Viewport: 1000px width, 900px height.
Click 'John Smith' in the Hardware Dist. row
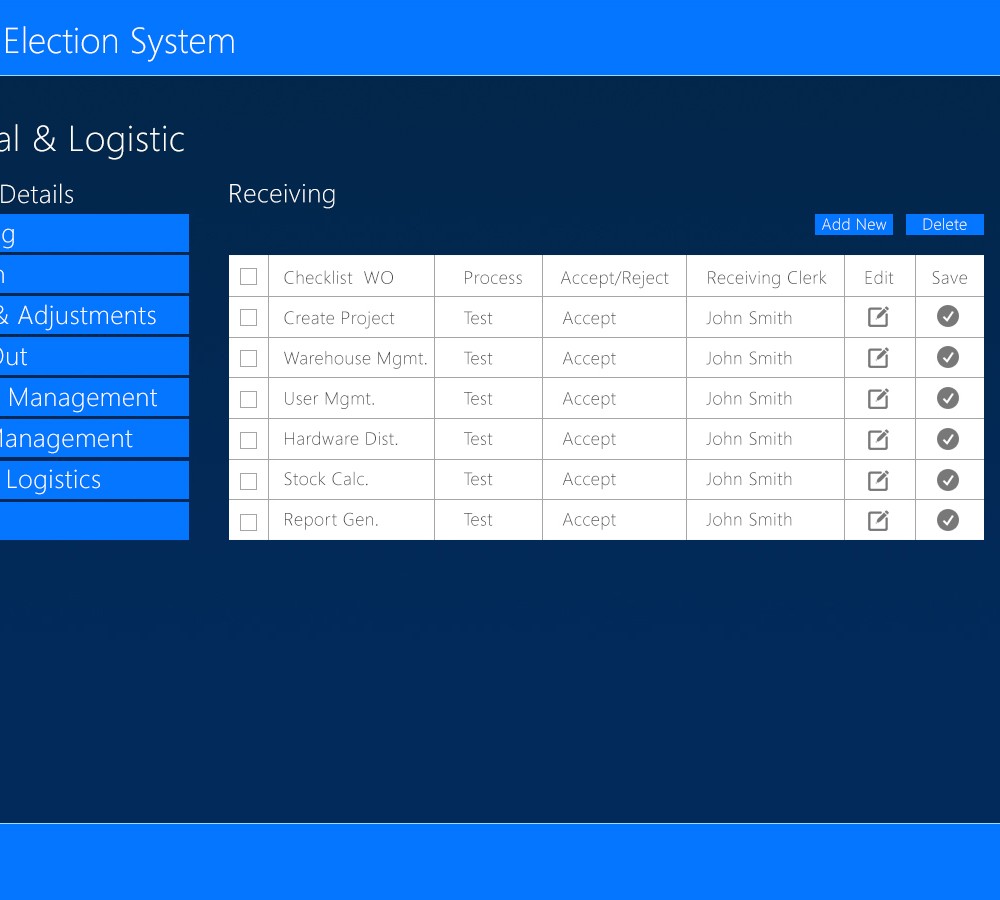coord(749,439)
